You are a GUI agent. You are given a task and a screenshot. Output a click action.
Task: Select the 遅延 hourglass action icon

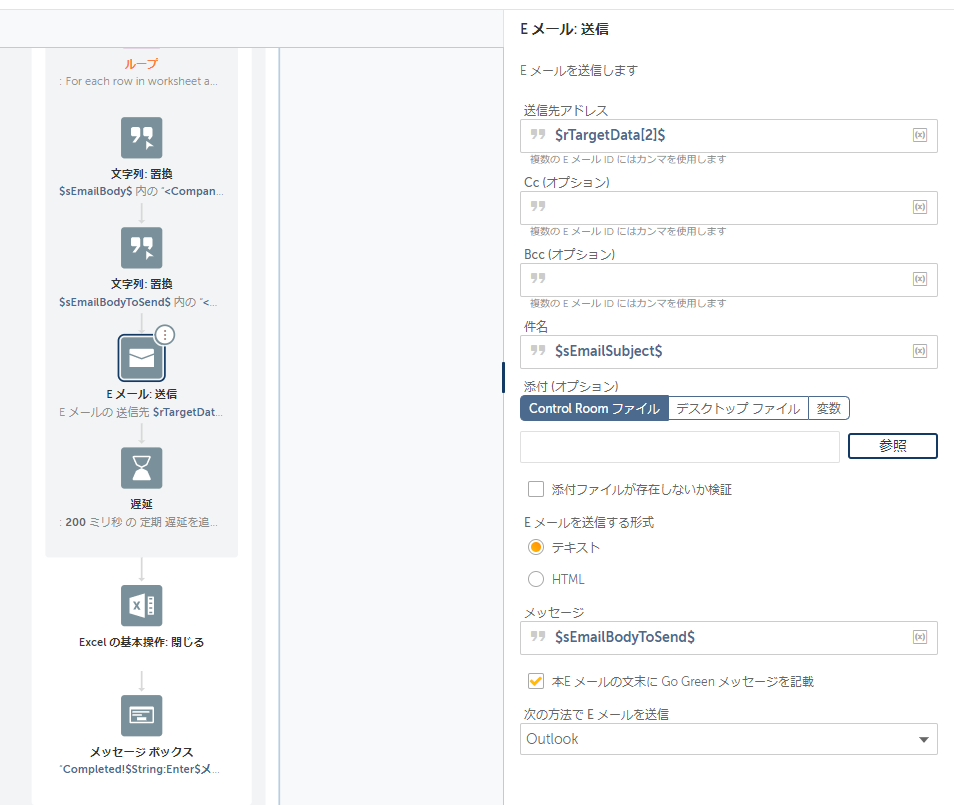click(141, 468)
